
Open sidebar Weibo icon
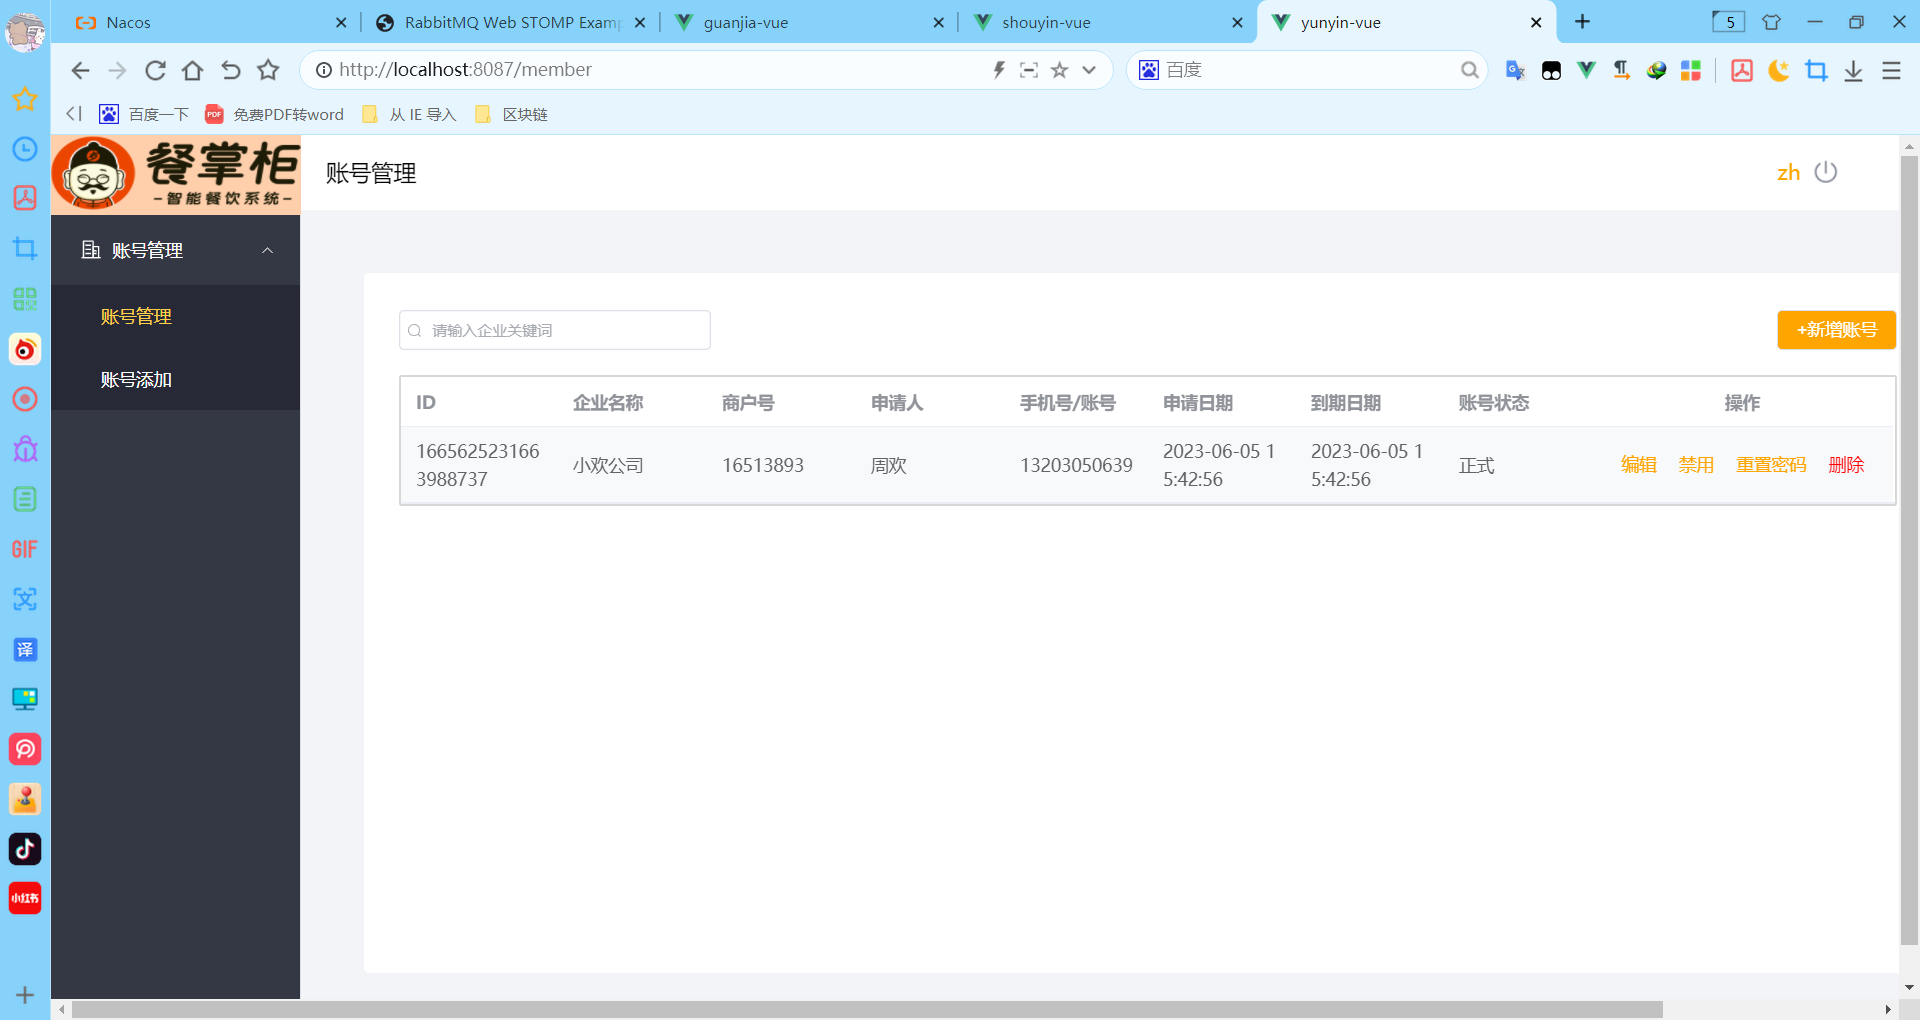25,349
